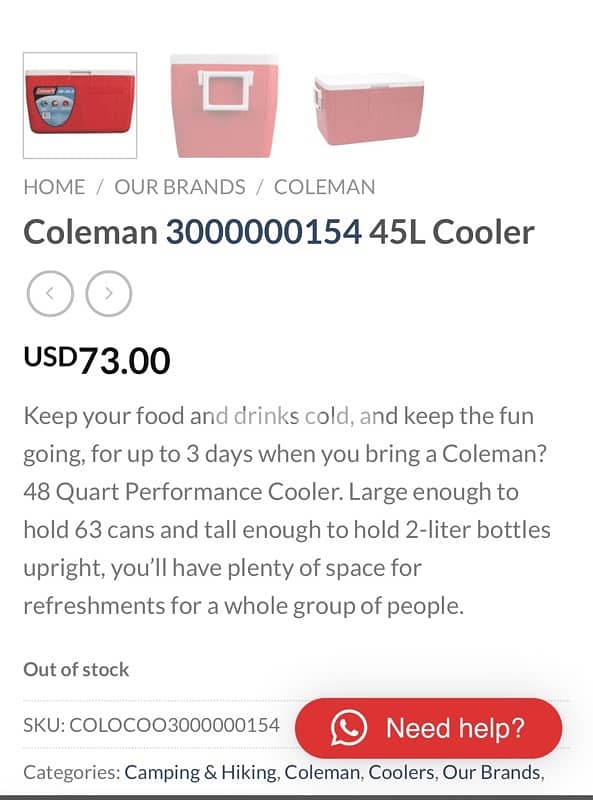Open the OUR BRANDS breadcrumb

[x=180, y=187]
